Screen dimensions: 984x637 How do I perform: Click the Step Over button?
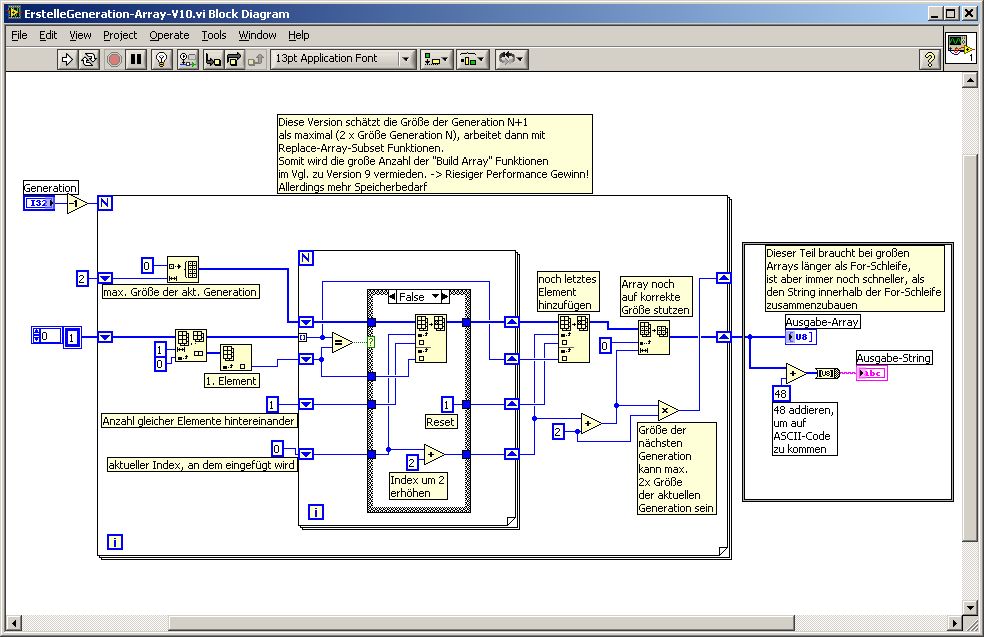[x=234, y=60]
